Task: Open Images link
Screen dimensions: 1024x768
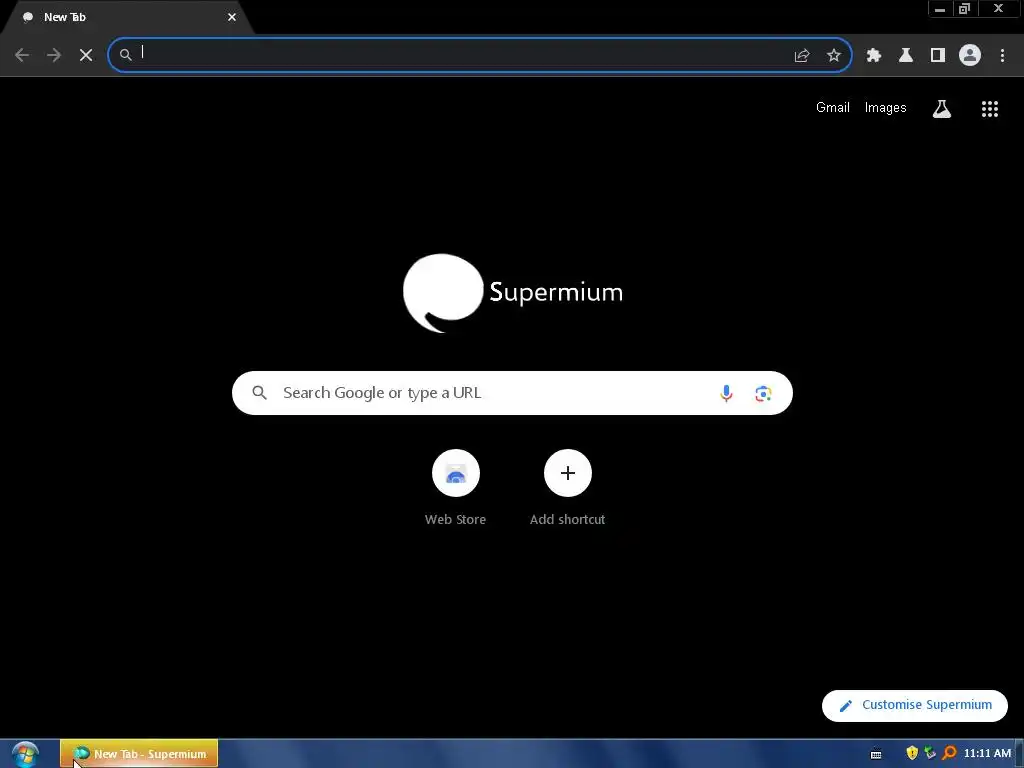Action: click(x=886, y=108)
